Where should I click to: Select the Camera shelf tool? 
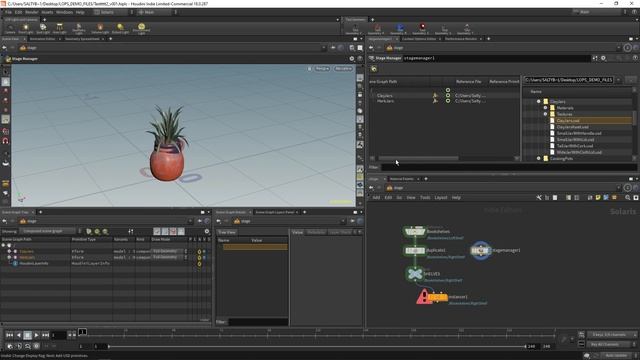[10, 28]
